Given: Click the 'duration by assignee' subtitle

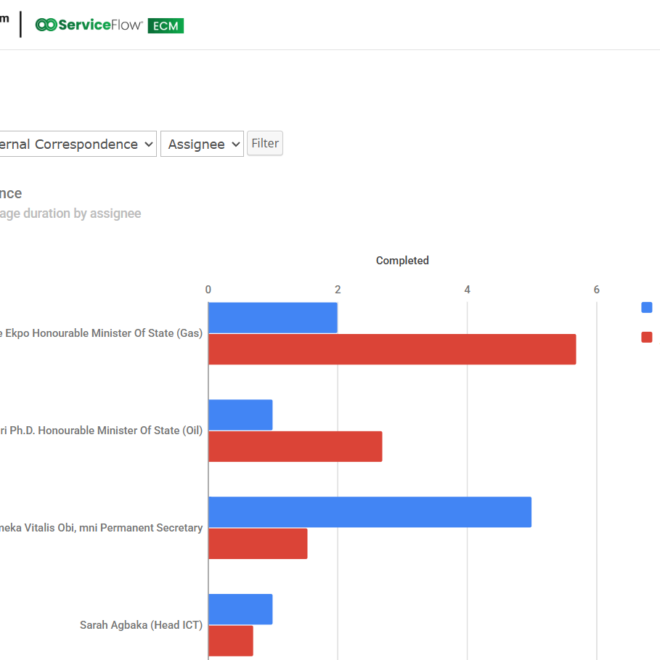Looking at the screenshot, I should [82, 213].
